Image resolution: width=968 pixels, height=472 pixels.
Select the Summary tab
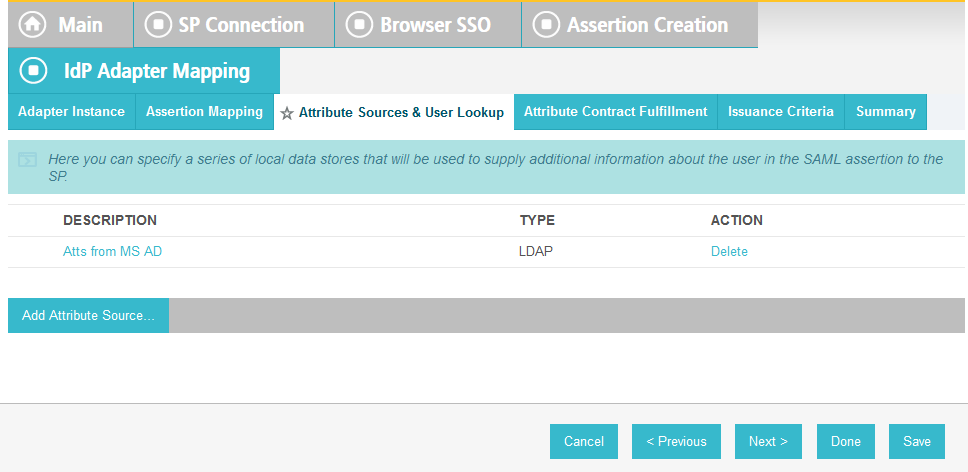coord(885,112)
